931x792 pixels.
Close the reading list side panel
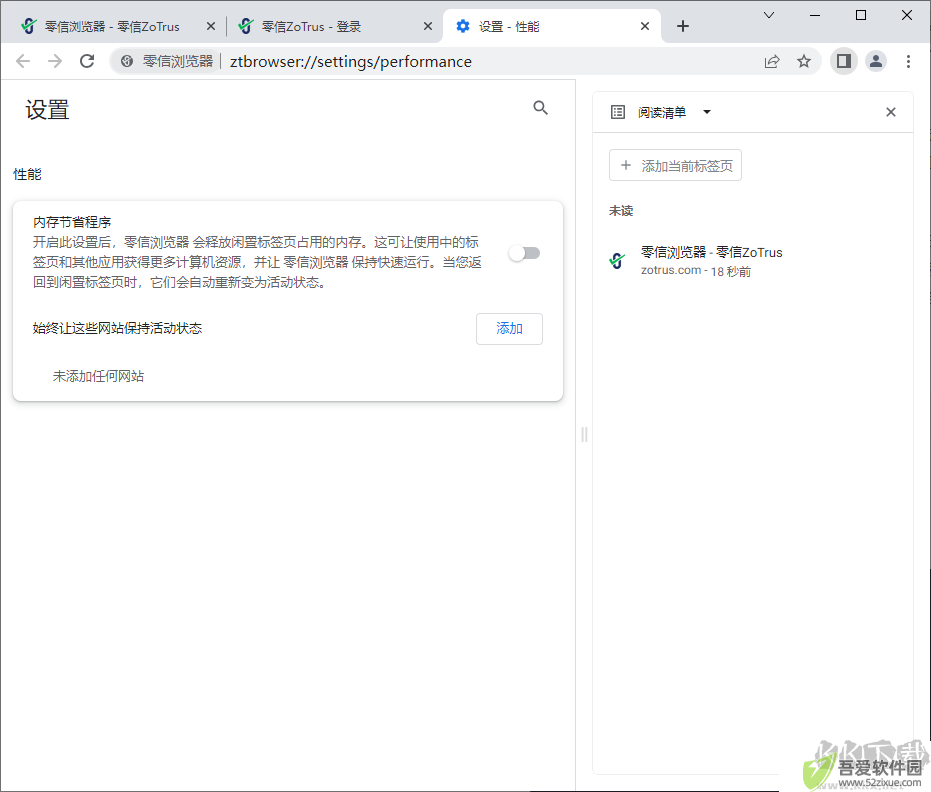pos(891,112)
